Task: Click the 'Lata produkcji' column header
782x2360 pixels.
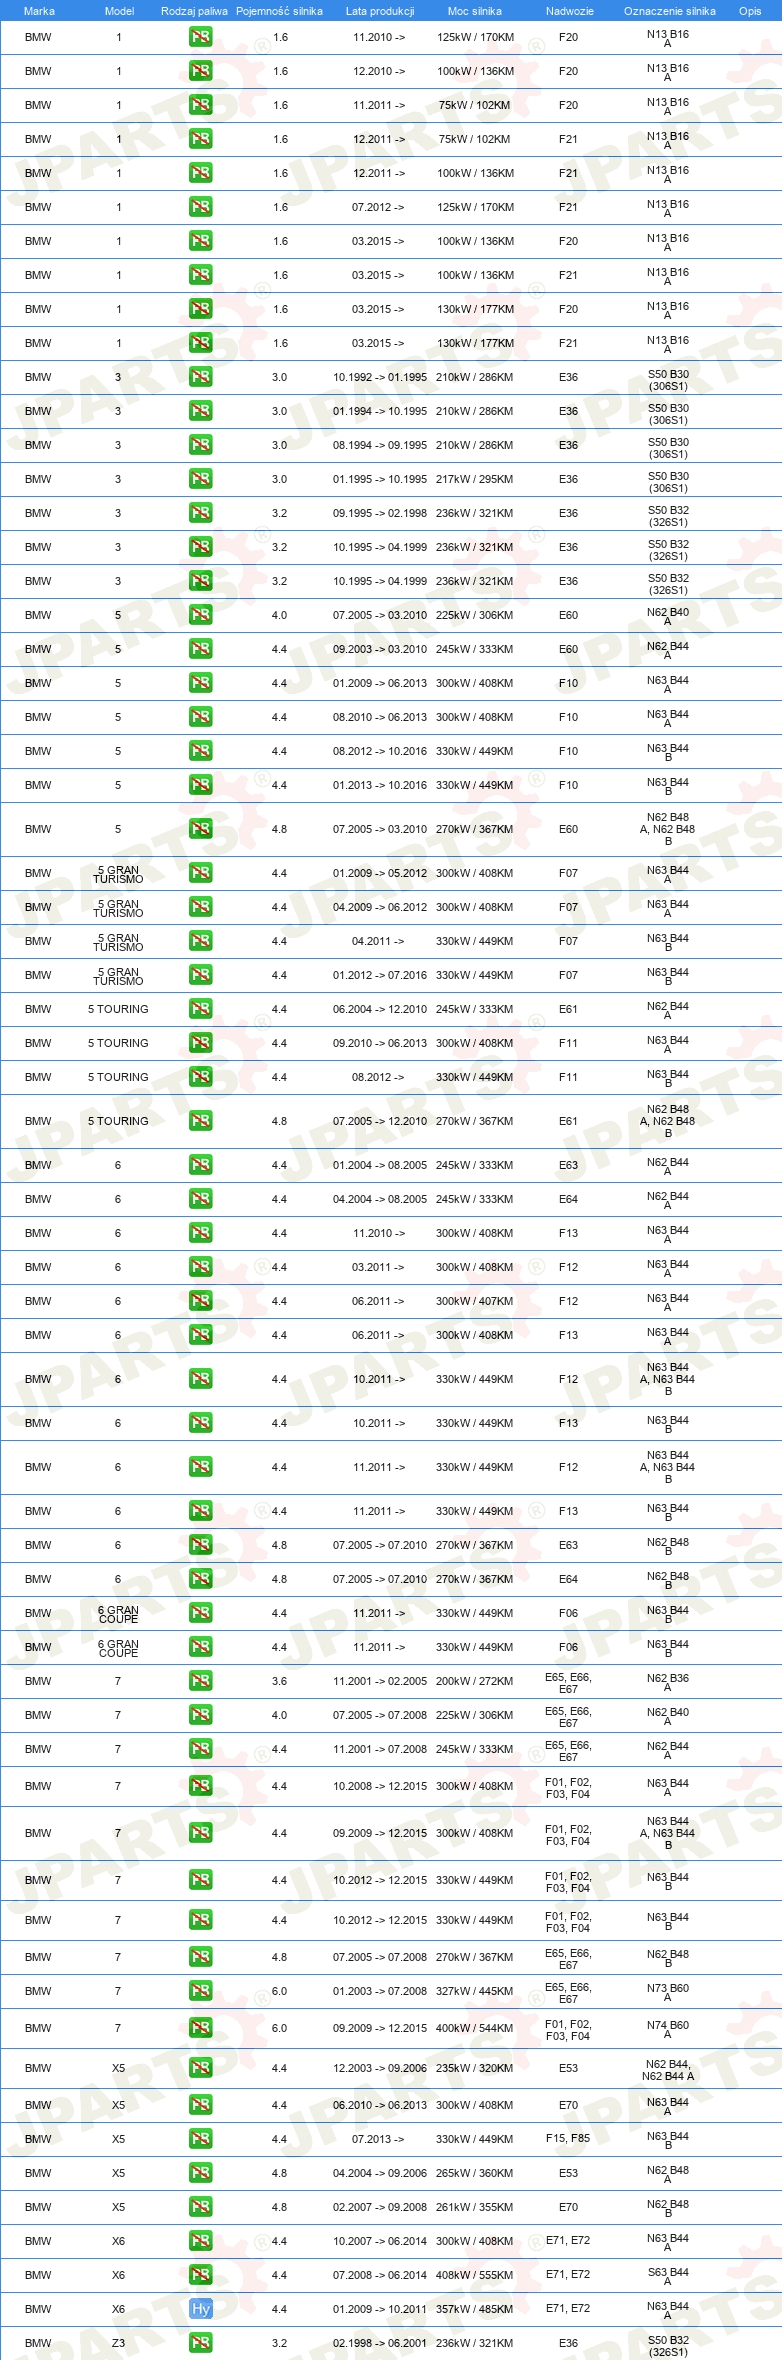Action: (380, 11)
